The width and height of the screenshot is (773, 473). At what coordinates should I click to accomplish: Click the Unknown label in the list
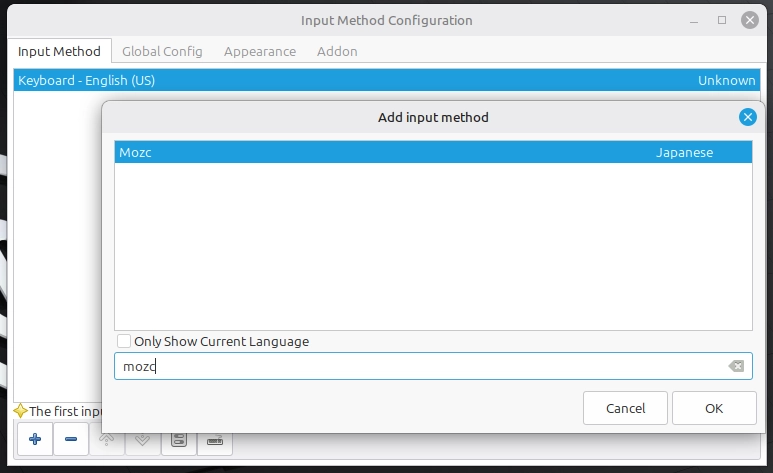pos(727,80)
